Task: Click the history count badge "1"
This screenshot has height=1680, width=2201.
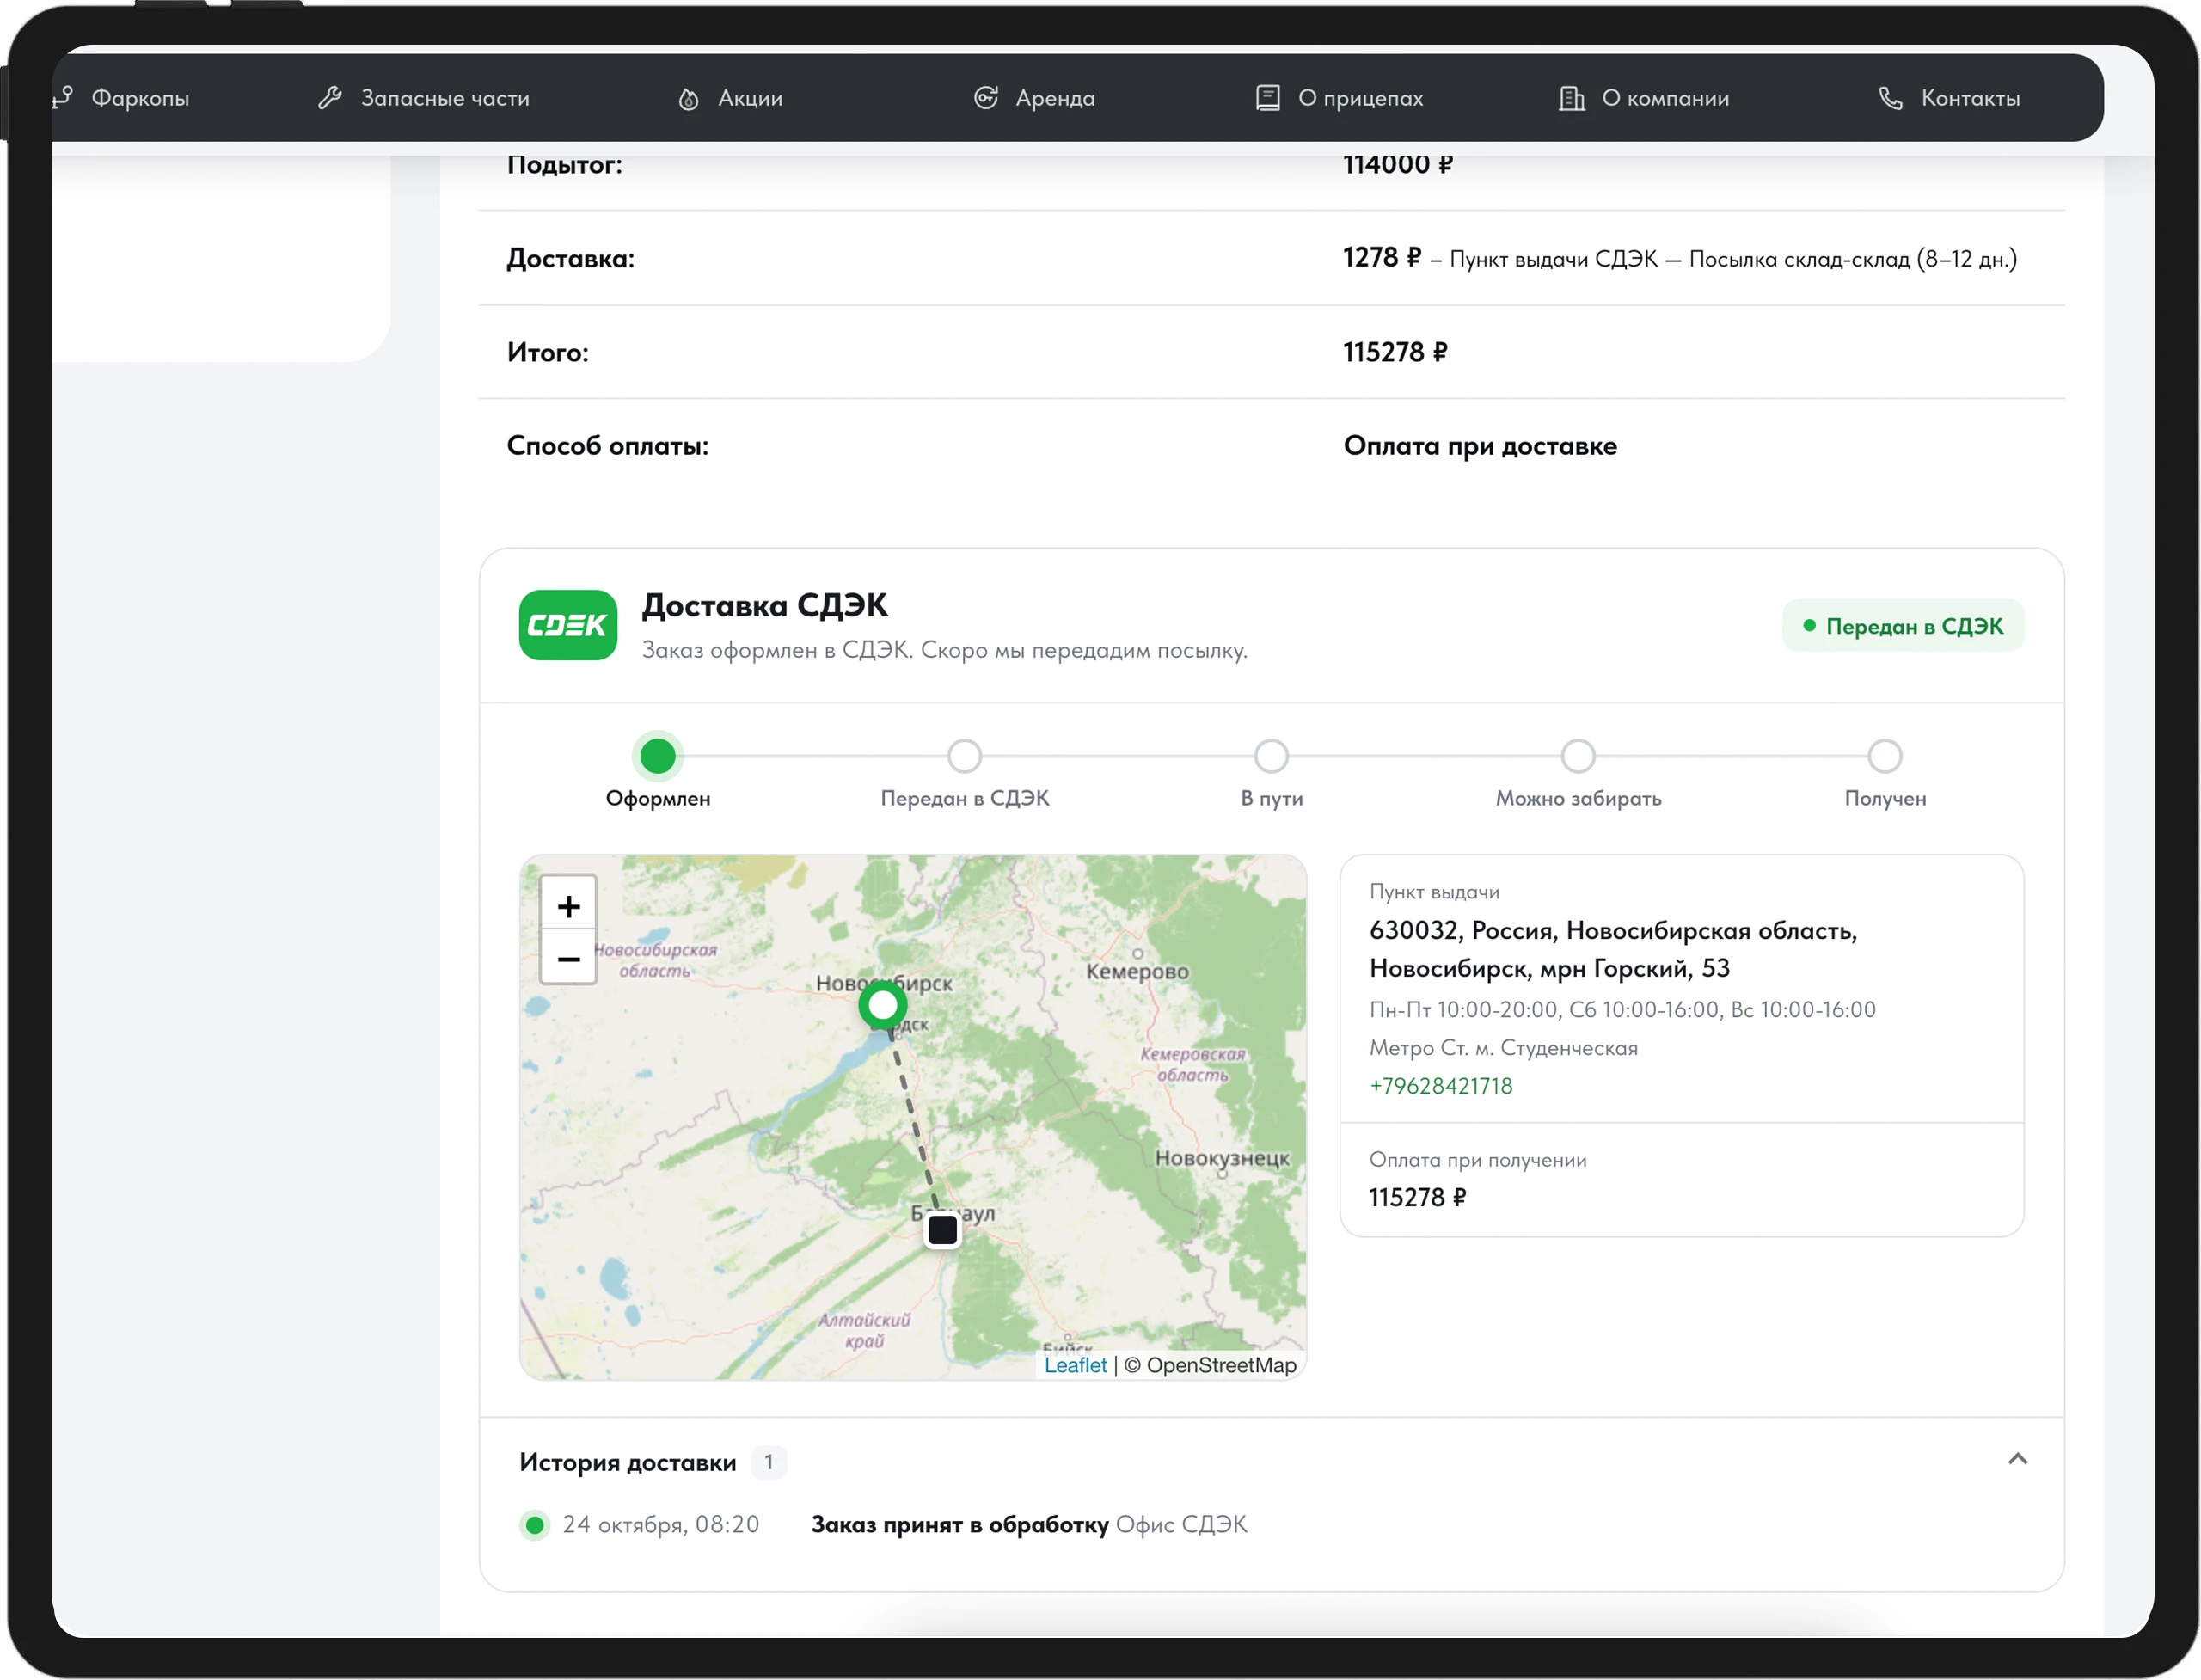Action: pos(769,1462)
